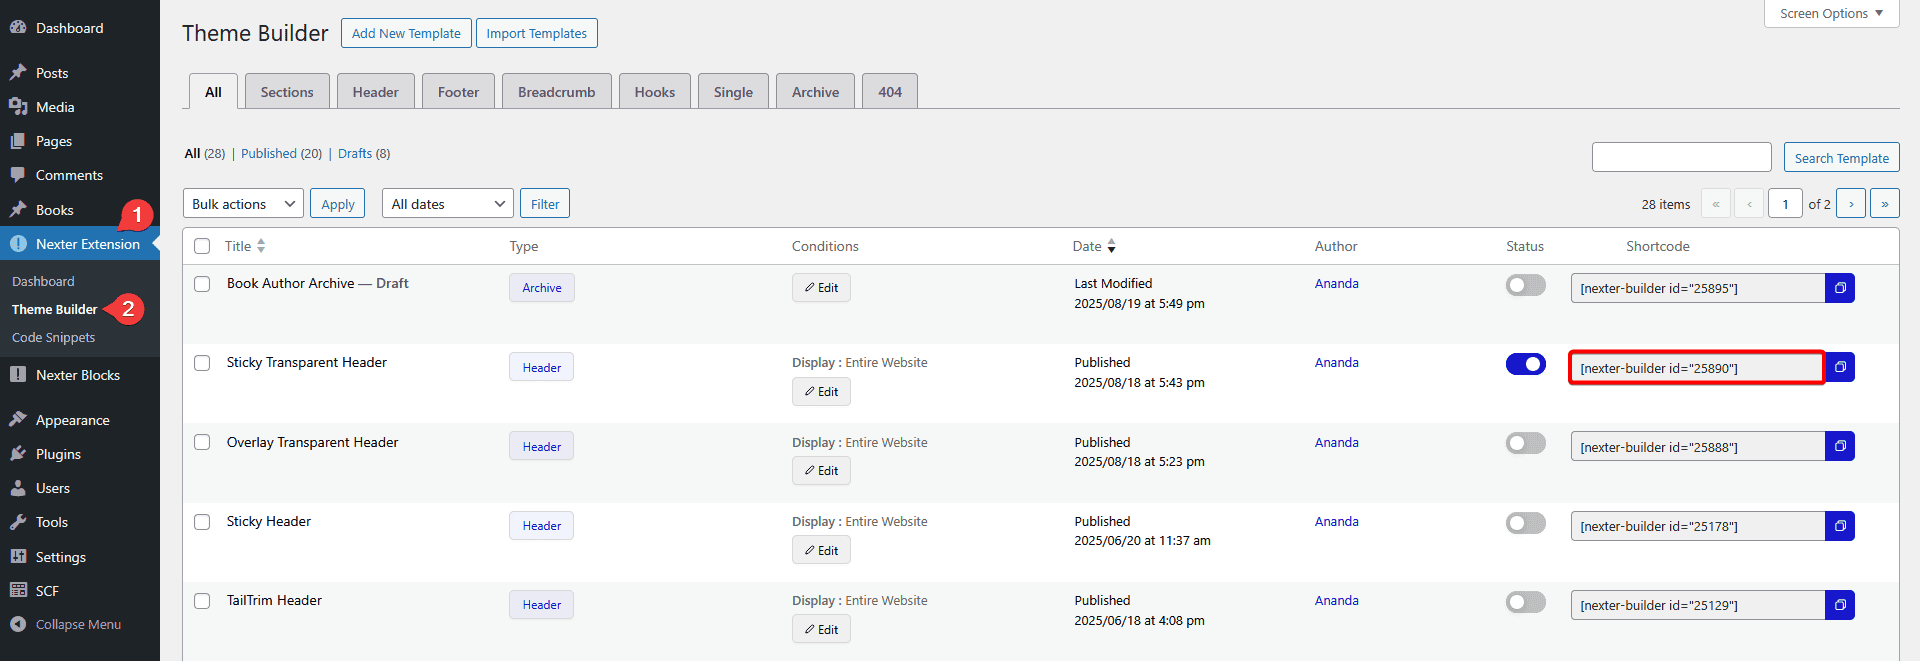Switch to the Single tab
The image size is (1920, 661).
(x=733, y=92)
